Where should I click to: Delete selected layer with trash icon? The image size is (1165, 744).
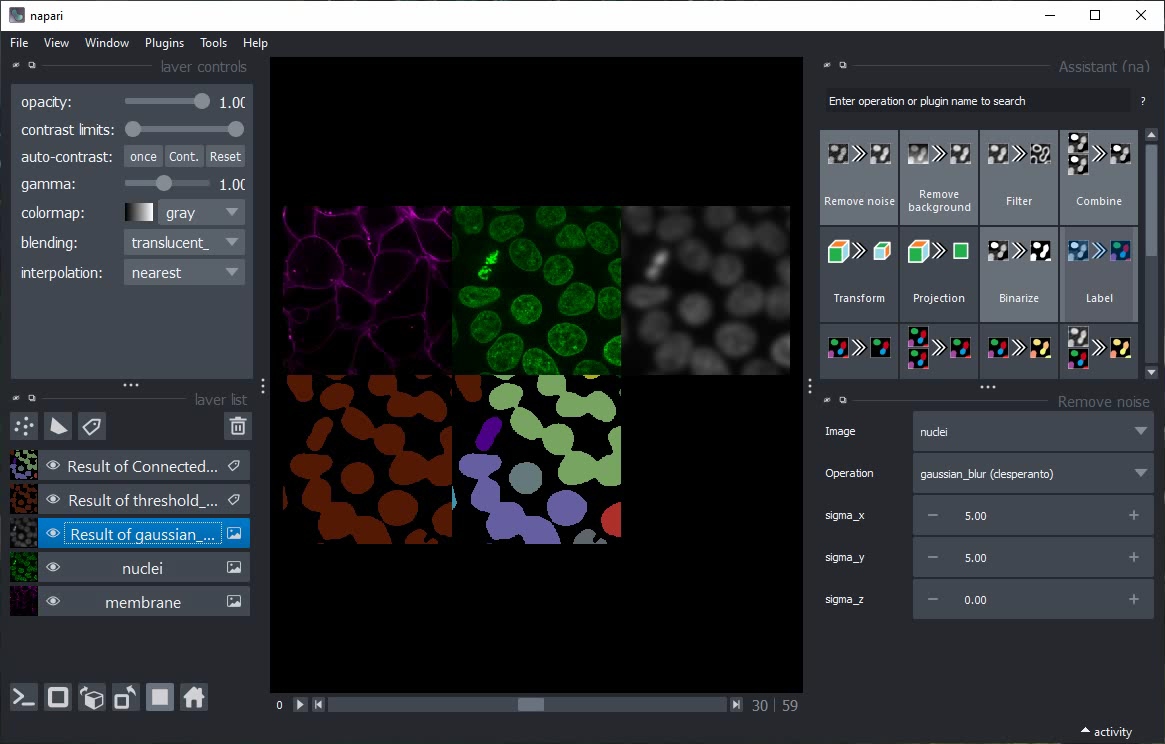(x=237, y=426)
